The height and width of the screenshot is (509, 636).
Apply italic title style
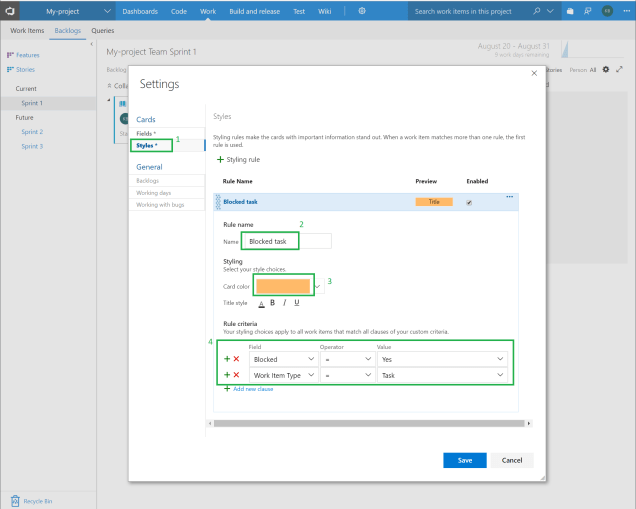click(x=284, y=302)
